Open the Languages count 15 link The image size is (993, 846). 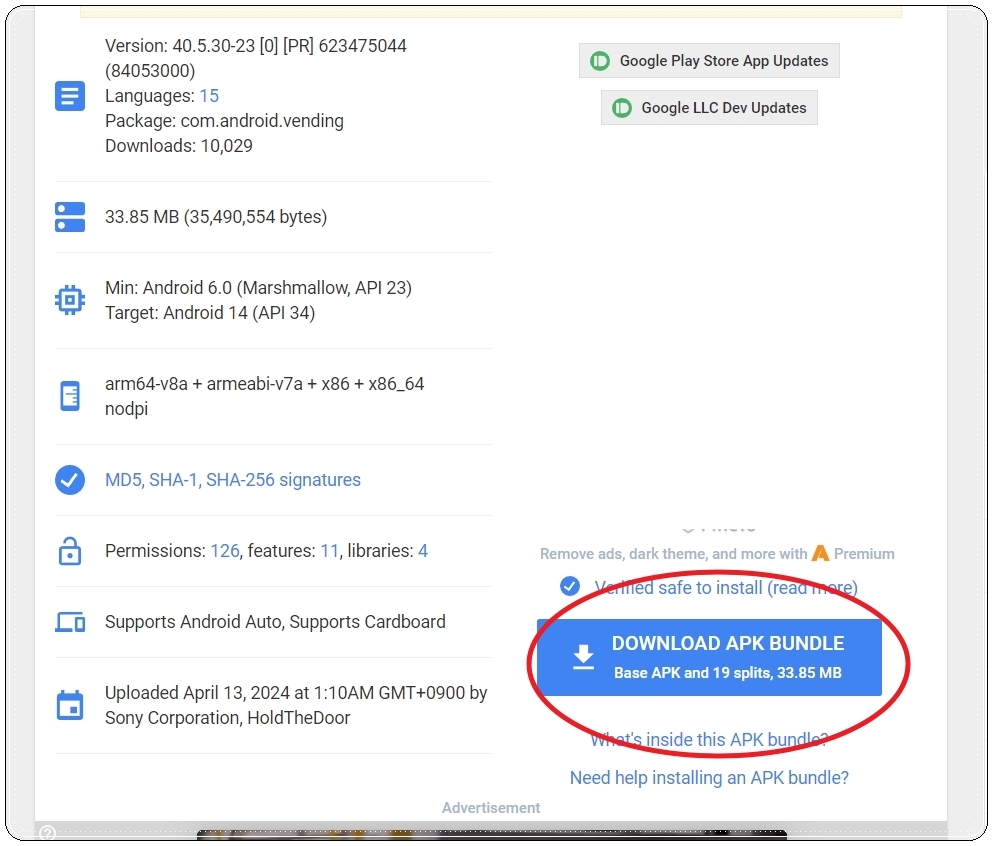point(209,96)
